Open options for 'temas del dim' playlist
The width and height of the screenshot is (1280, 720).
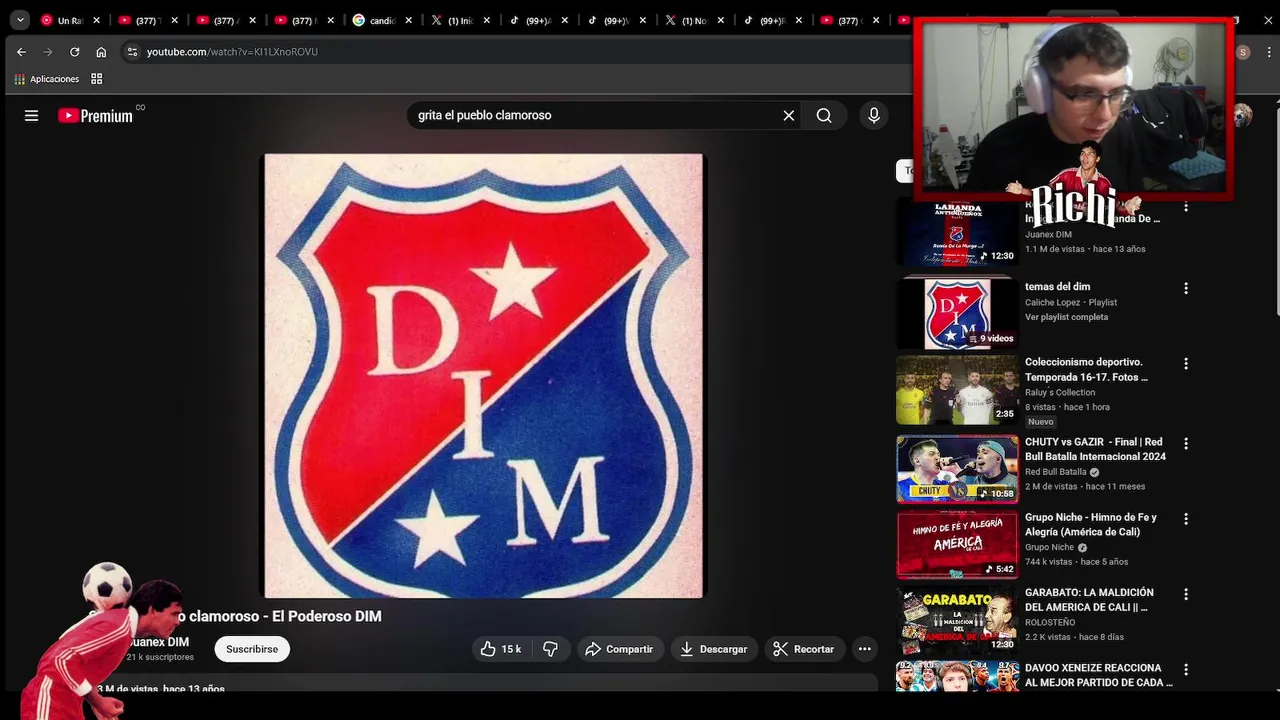pyautogui.click(x=1186, y=288)
